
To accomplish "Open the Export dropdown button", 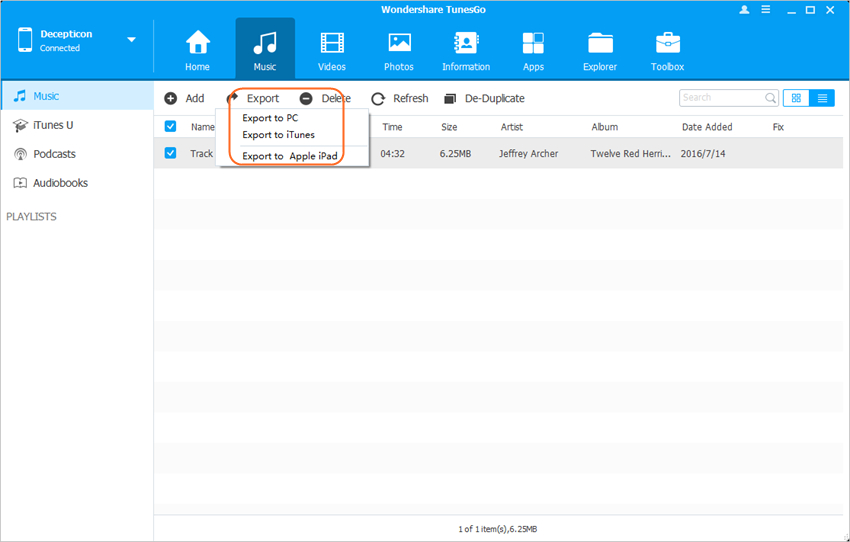I will pyautogui.click(x=254, y=98).
